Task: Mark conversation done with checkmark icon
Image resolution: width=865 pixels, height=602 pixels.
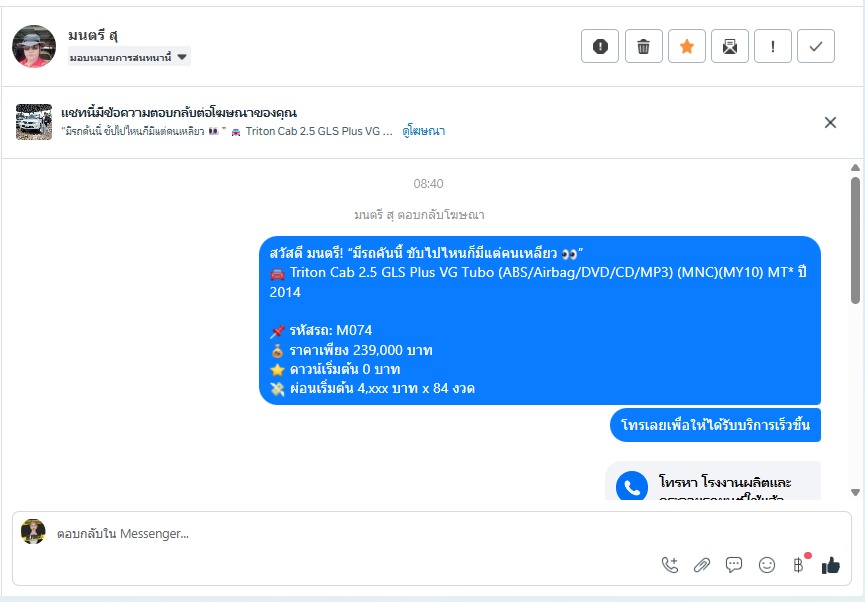Action: click(x=815, y=46)
